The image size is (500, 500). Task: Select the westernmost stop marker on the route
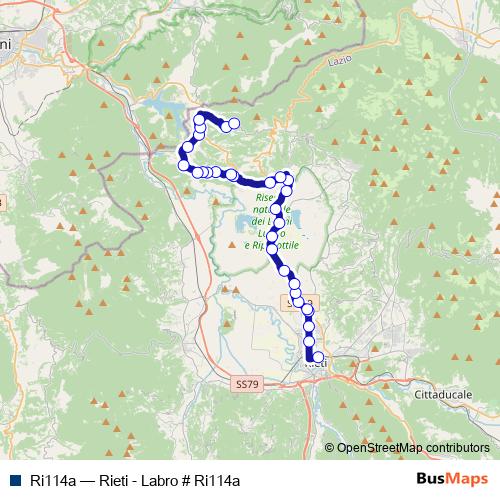pyautogui.click(x=184, y=165)
